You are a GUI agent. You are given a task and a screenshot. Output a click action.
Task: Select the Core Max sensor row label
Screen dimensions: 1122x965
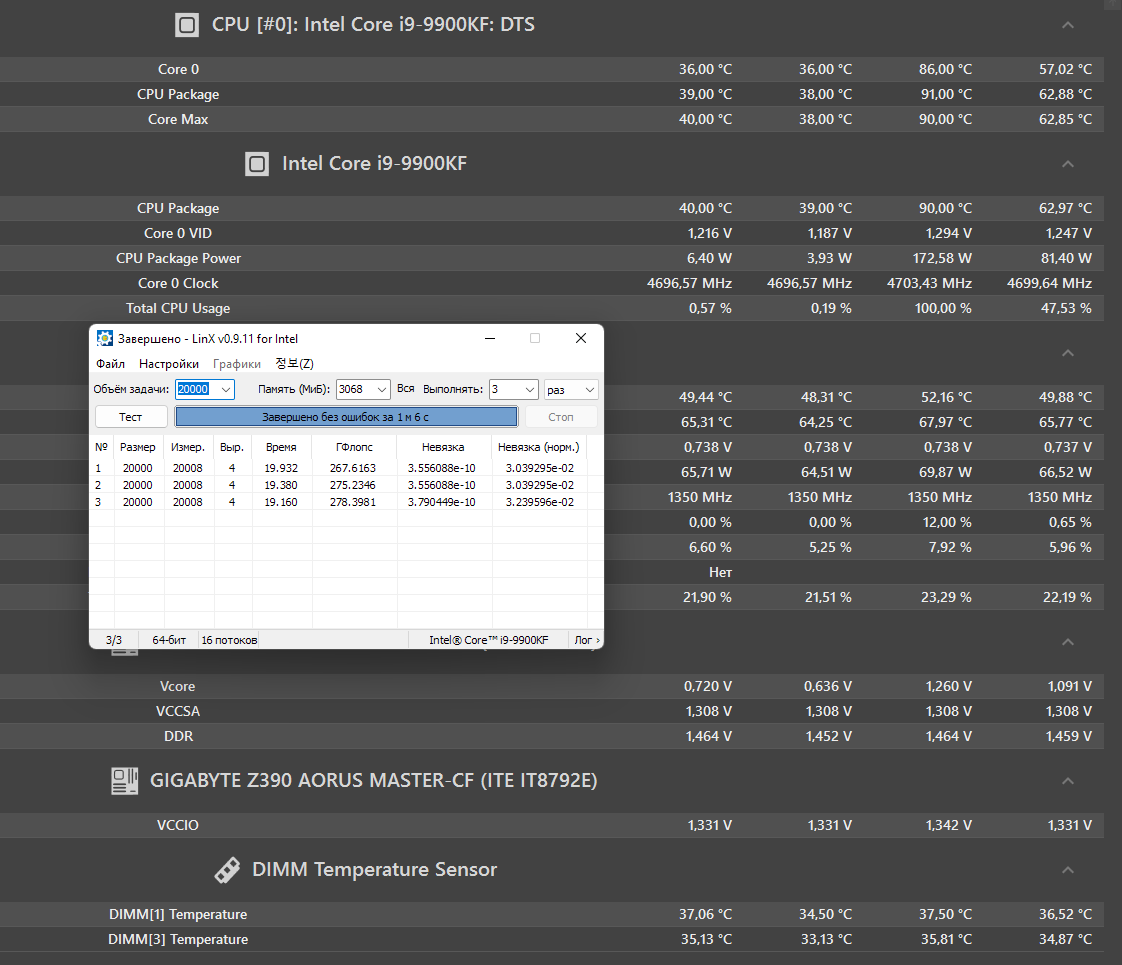click(178, 119)
